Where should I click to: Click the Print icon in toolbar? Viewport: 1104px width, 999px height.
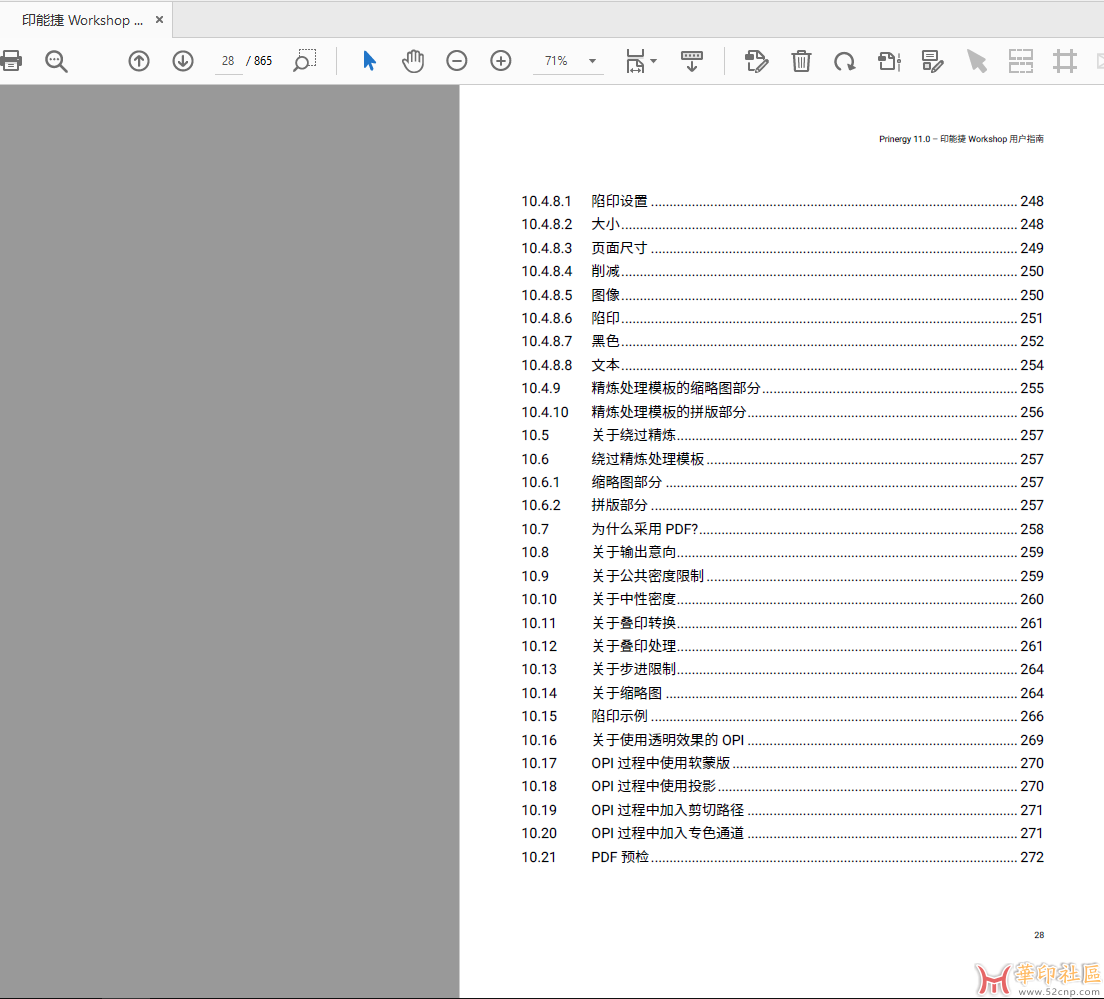coord(11,61)
